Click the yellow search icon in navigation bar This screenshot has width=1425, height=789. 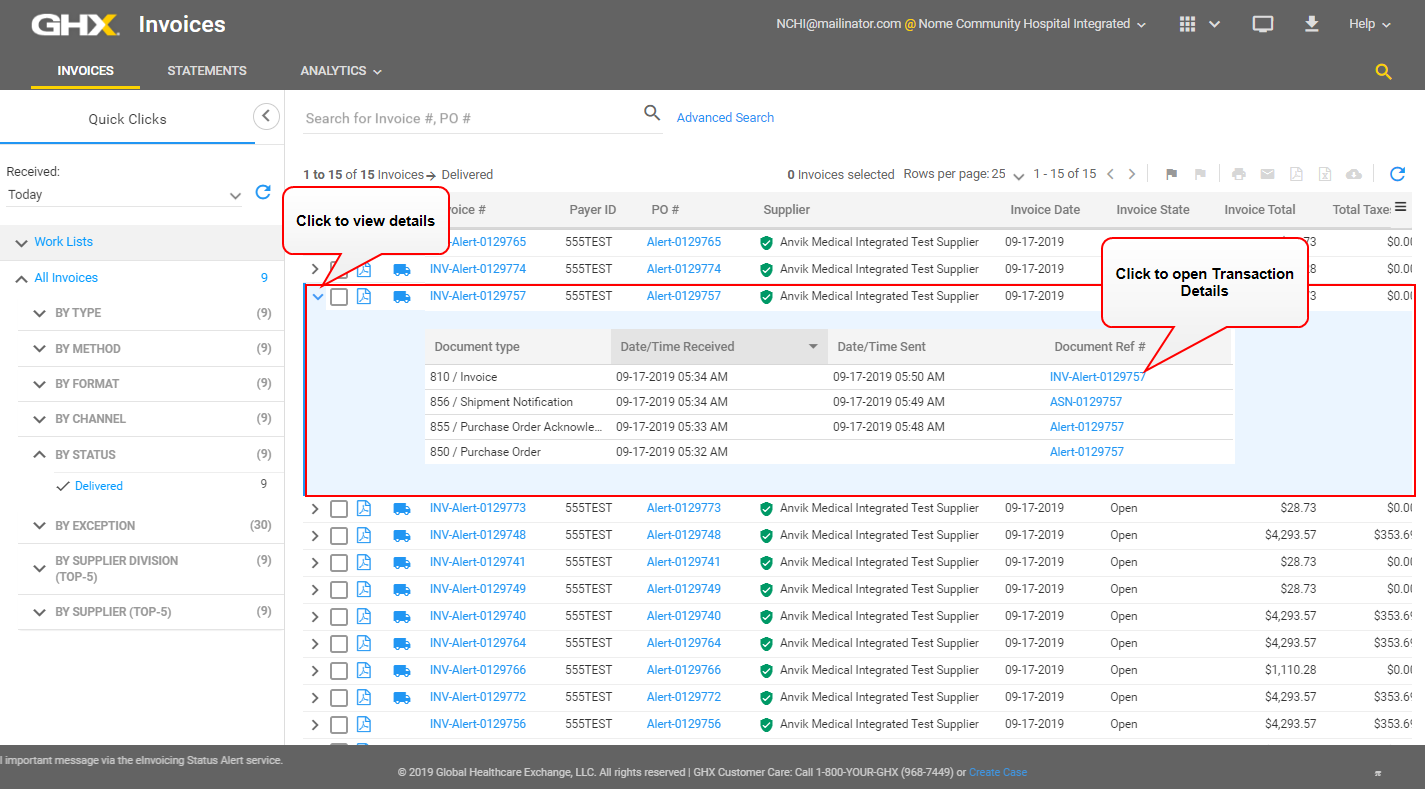click(1383, 72)
